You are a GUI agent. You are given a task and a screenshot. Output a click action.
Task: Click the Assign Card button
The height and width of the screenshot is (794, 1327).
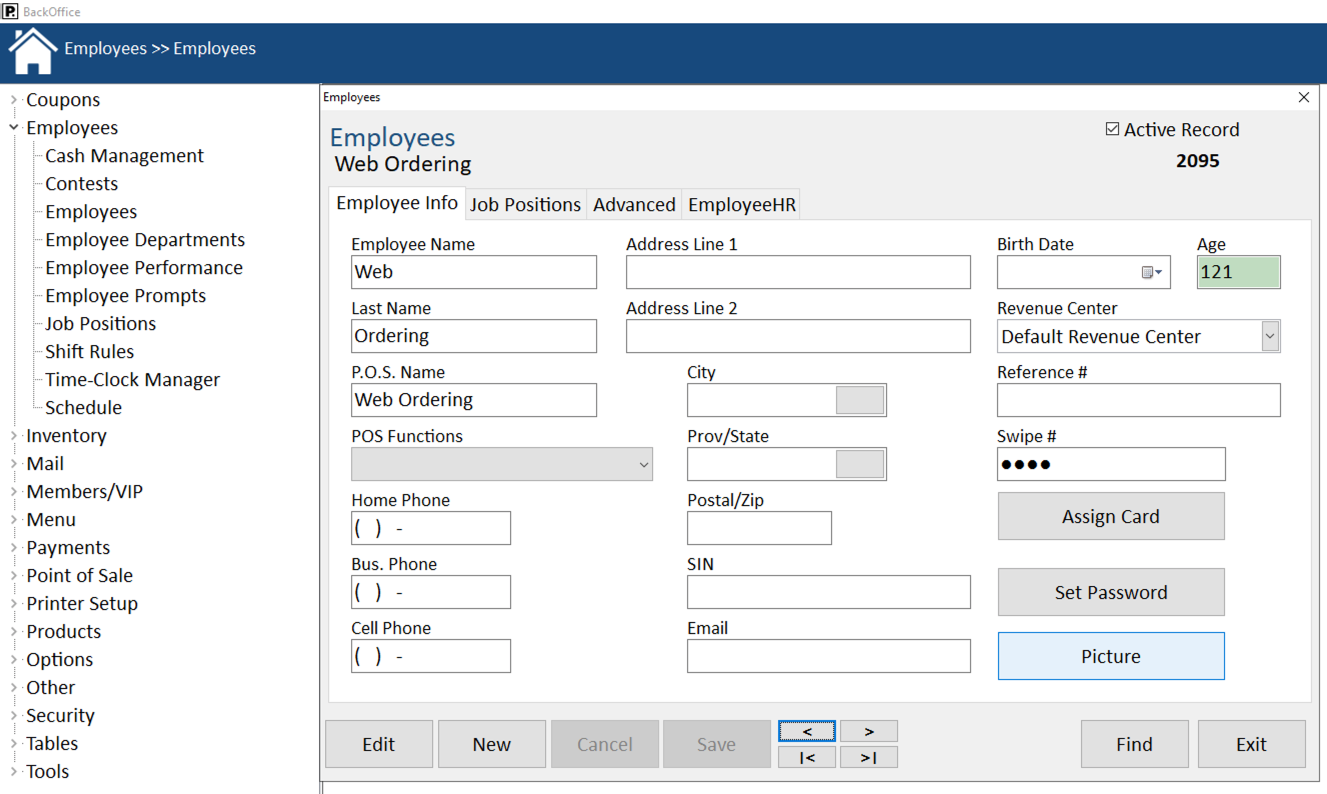coord(1110,516)
